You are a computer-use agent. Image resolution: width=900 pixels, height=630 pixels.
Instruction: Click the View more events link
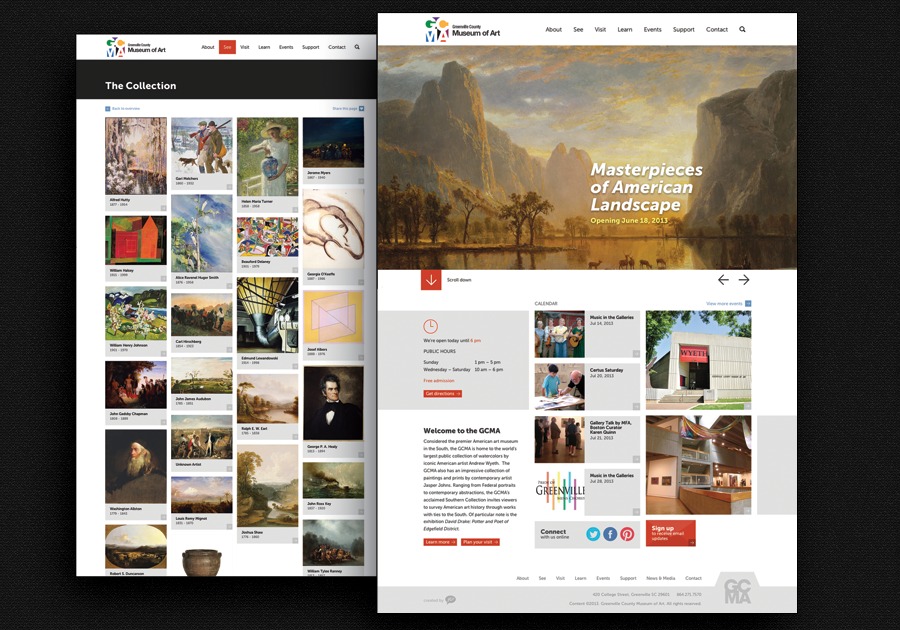tap(724, 304)
